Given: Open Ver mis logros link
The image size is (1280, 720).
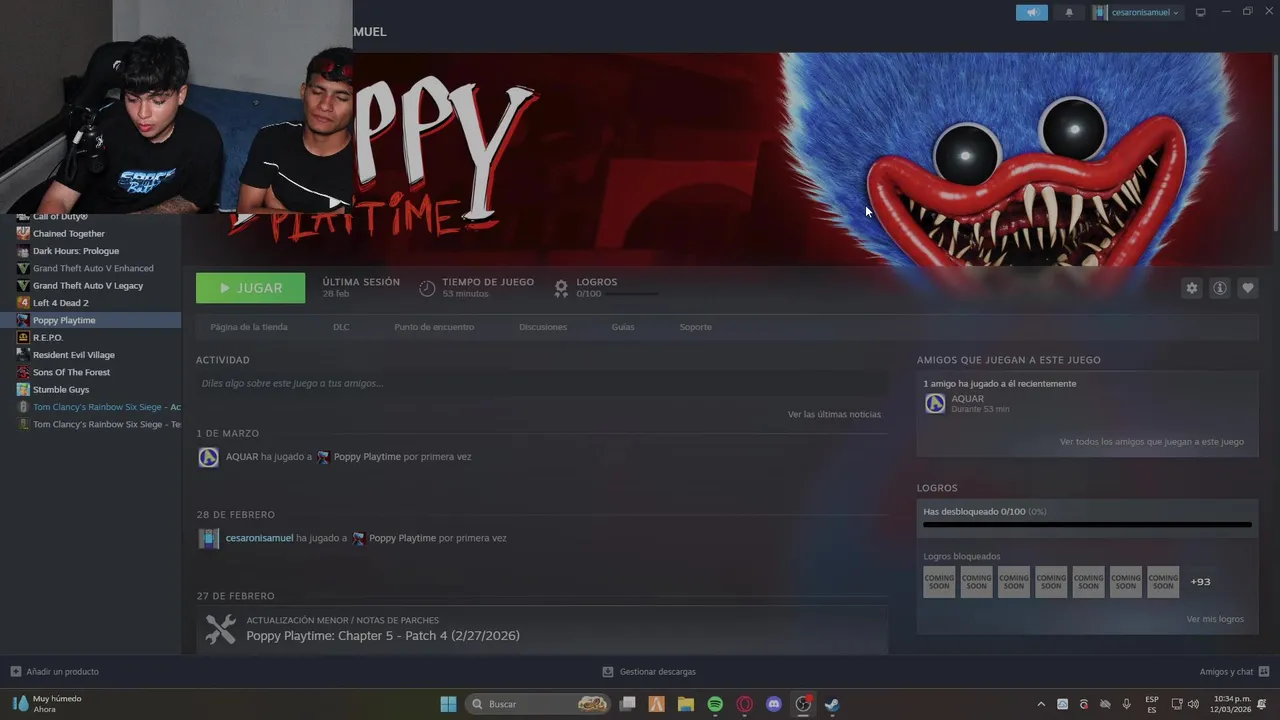Looking at the screenshot, I should (1215, 619).
